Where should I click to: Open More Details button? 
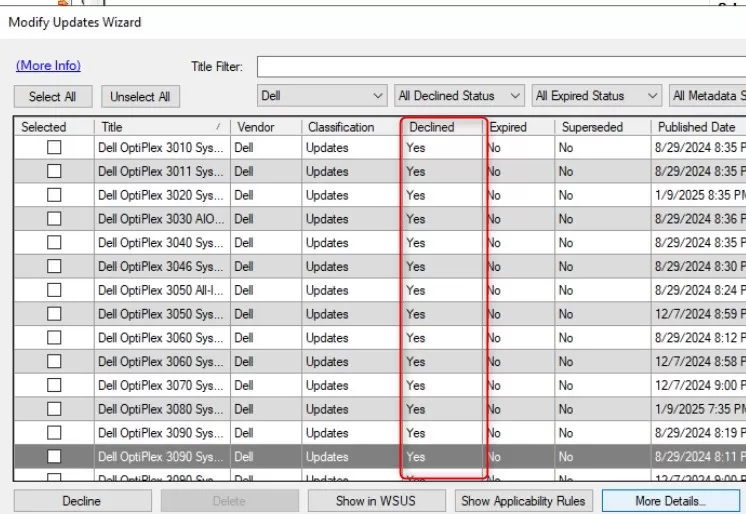(x=670, y=501)
